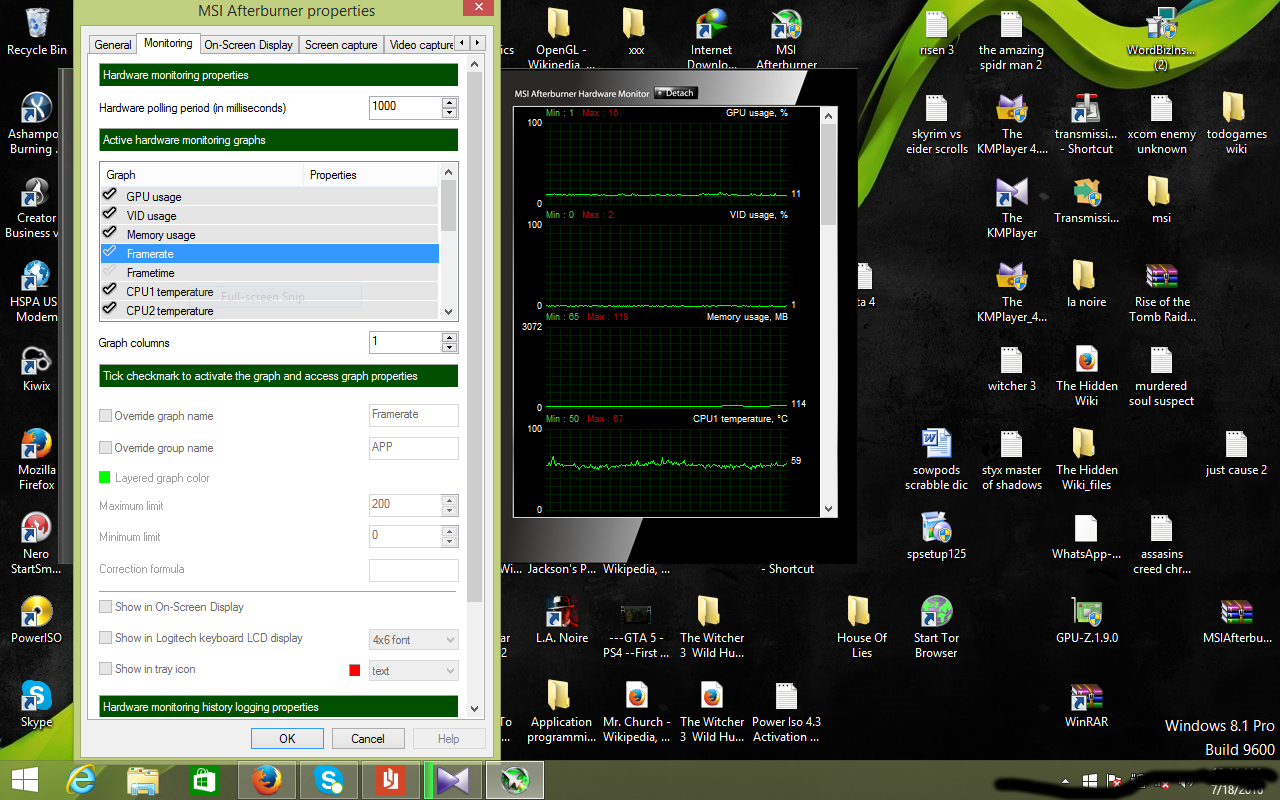Increase hardware polling period spinner
The height and width of the screenshot is (800, 1280).
pos(450,102)
